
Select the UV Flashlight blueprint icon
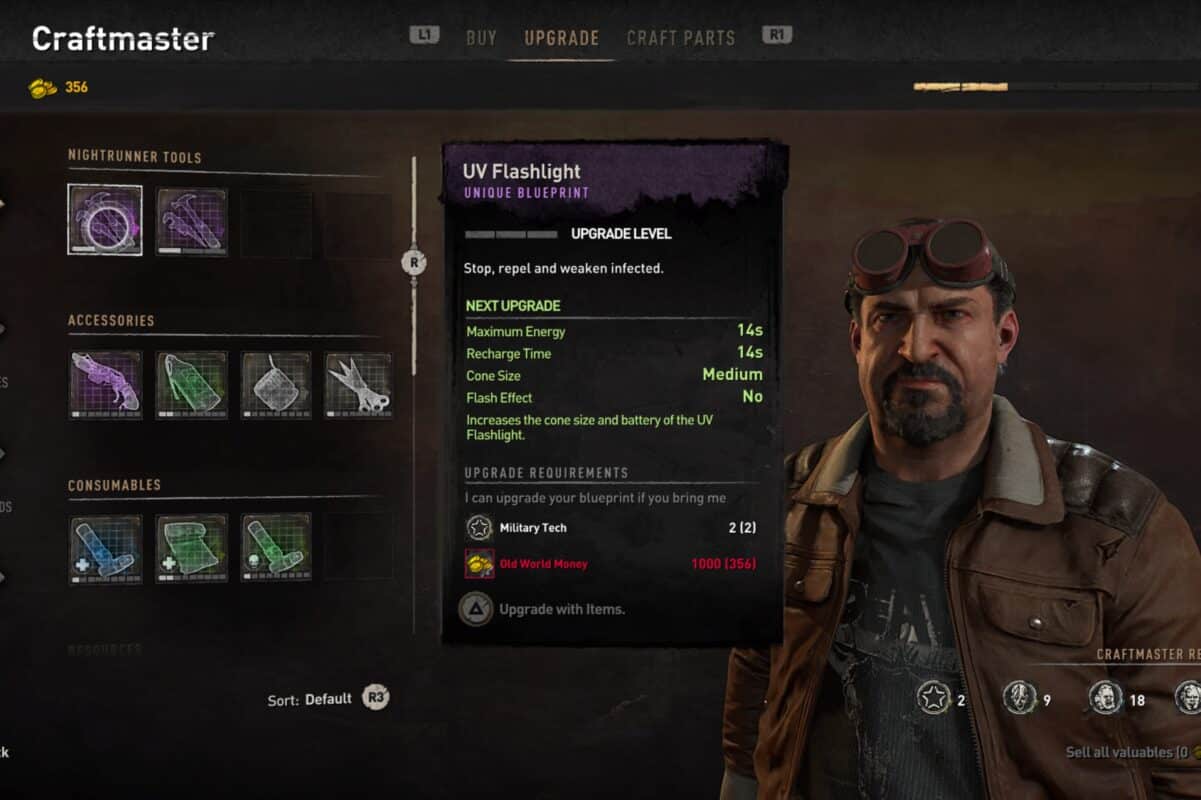coord(105,219)
